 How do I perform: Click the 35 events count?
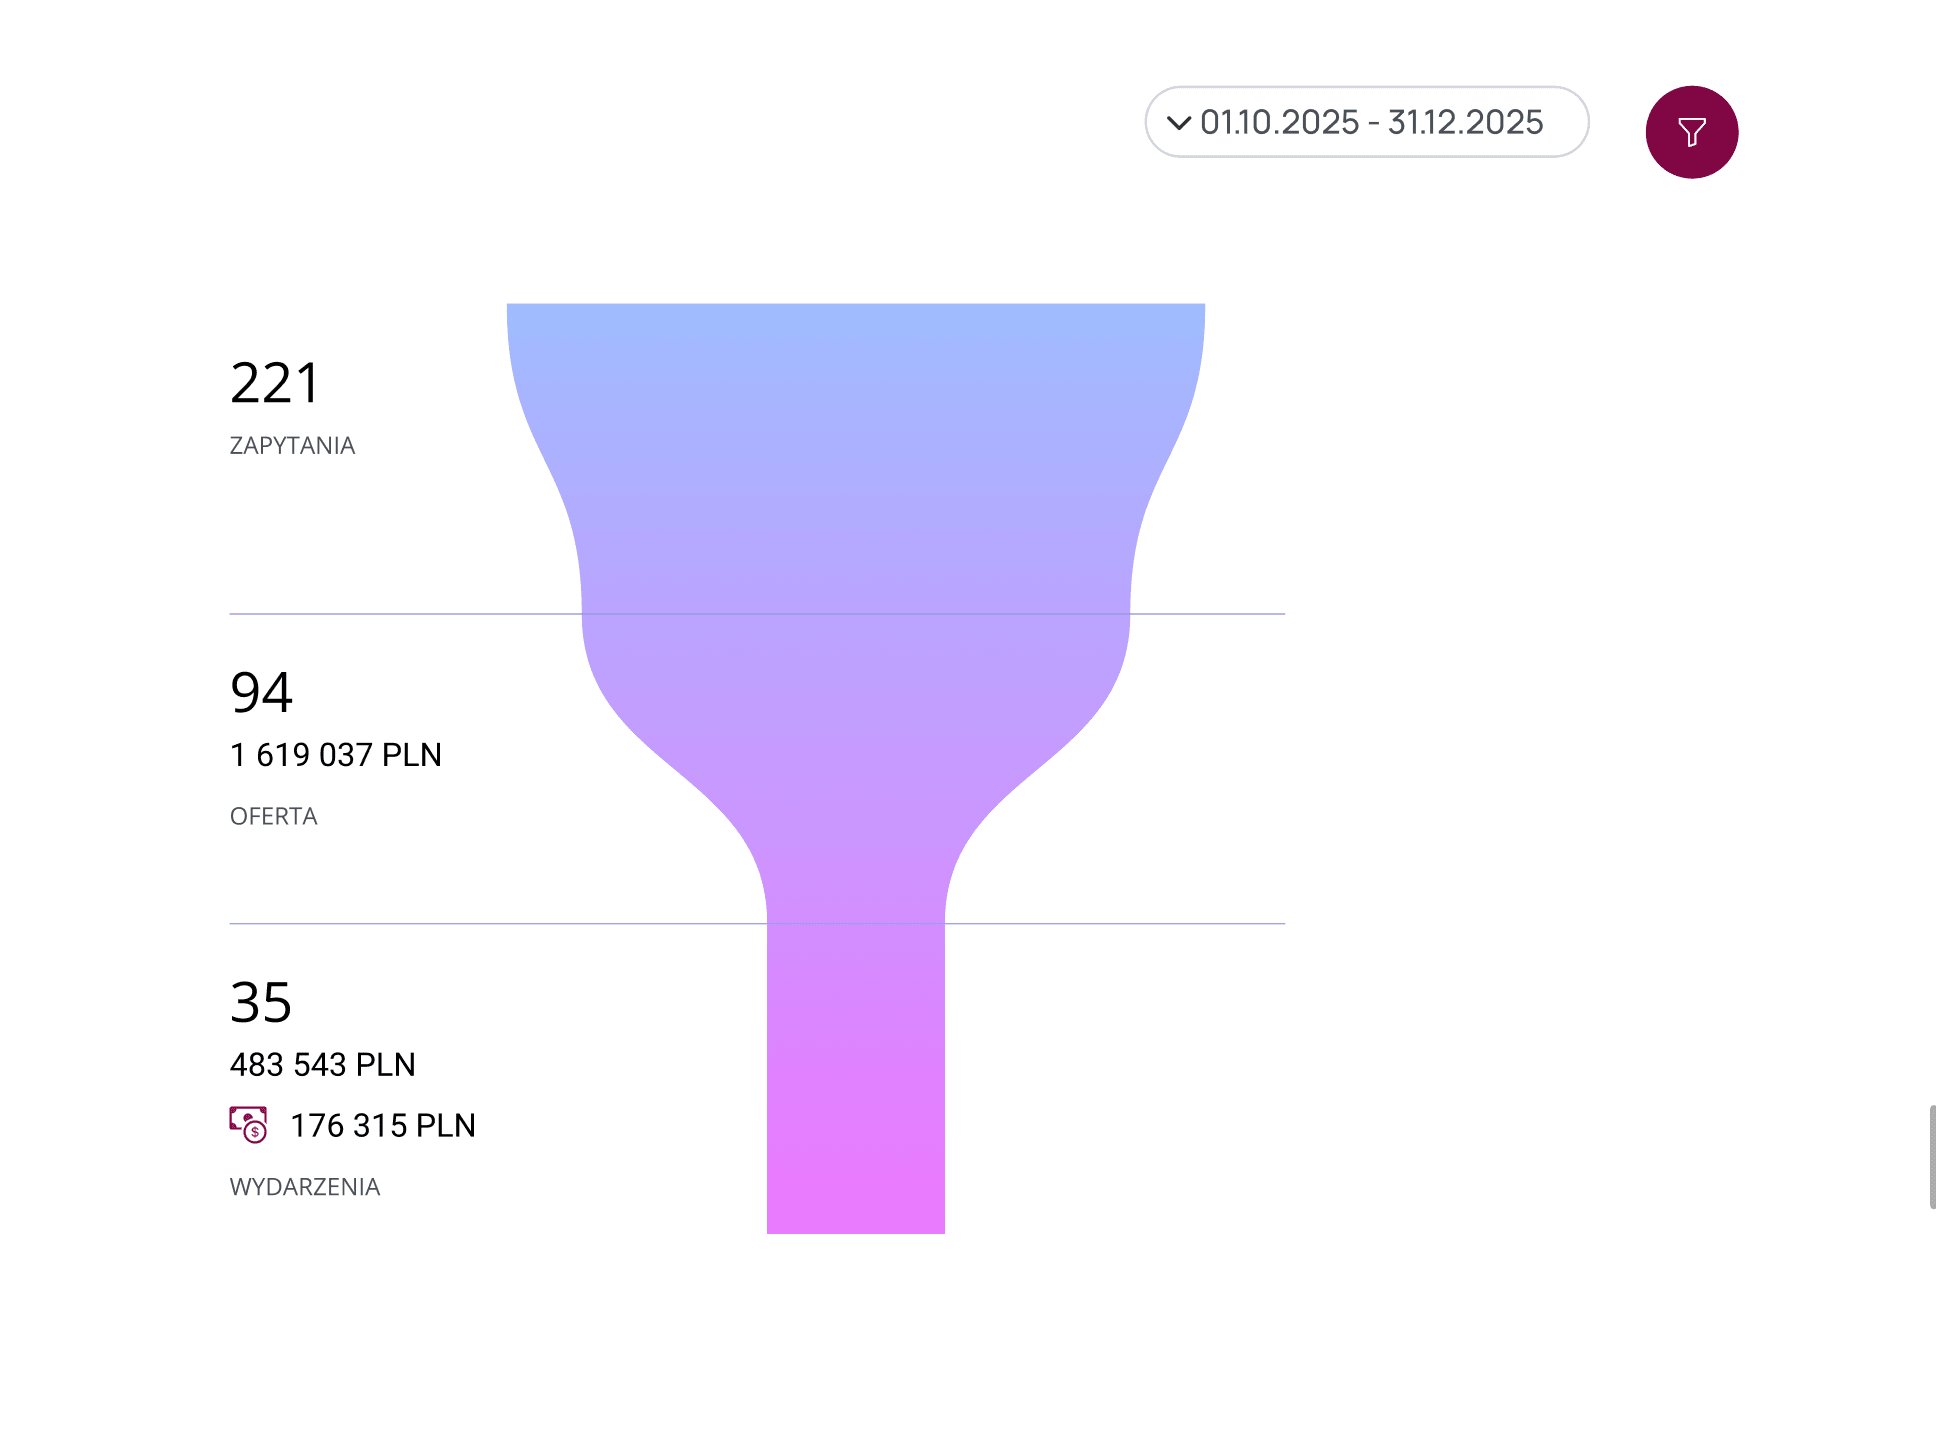pyautogui.click(x=261, y=1002)
